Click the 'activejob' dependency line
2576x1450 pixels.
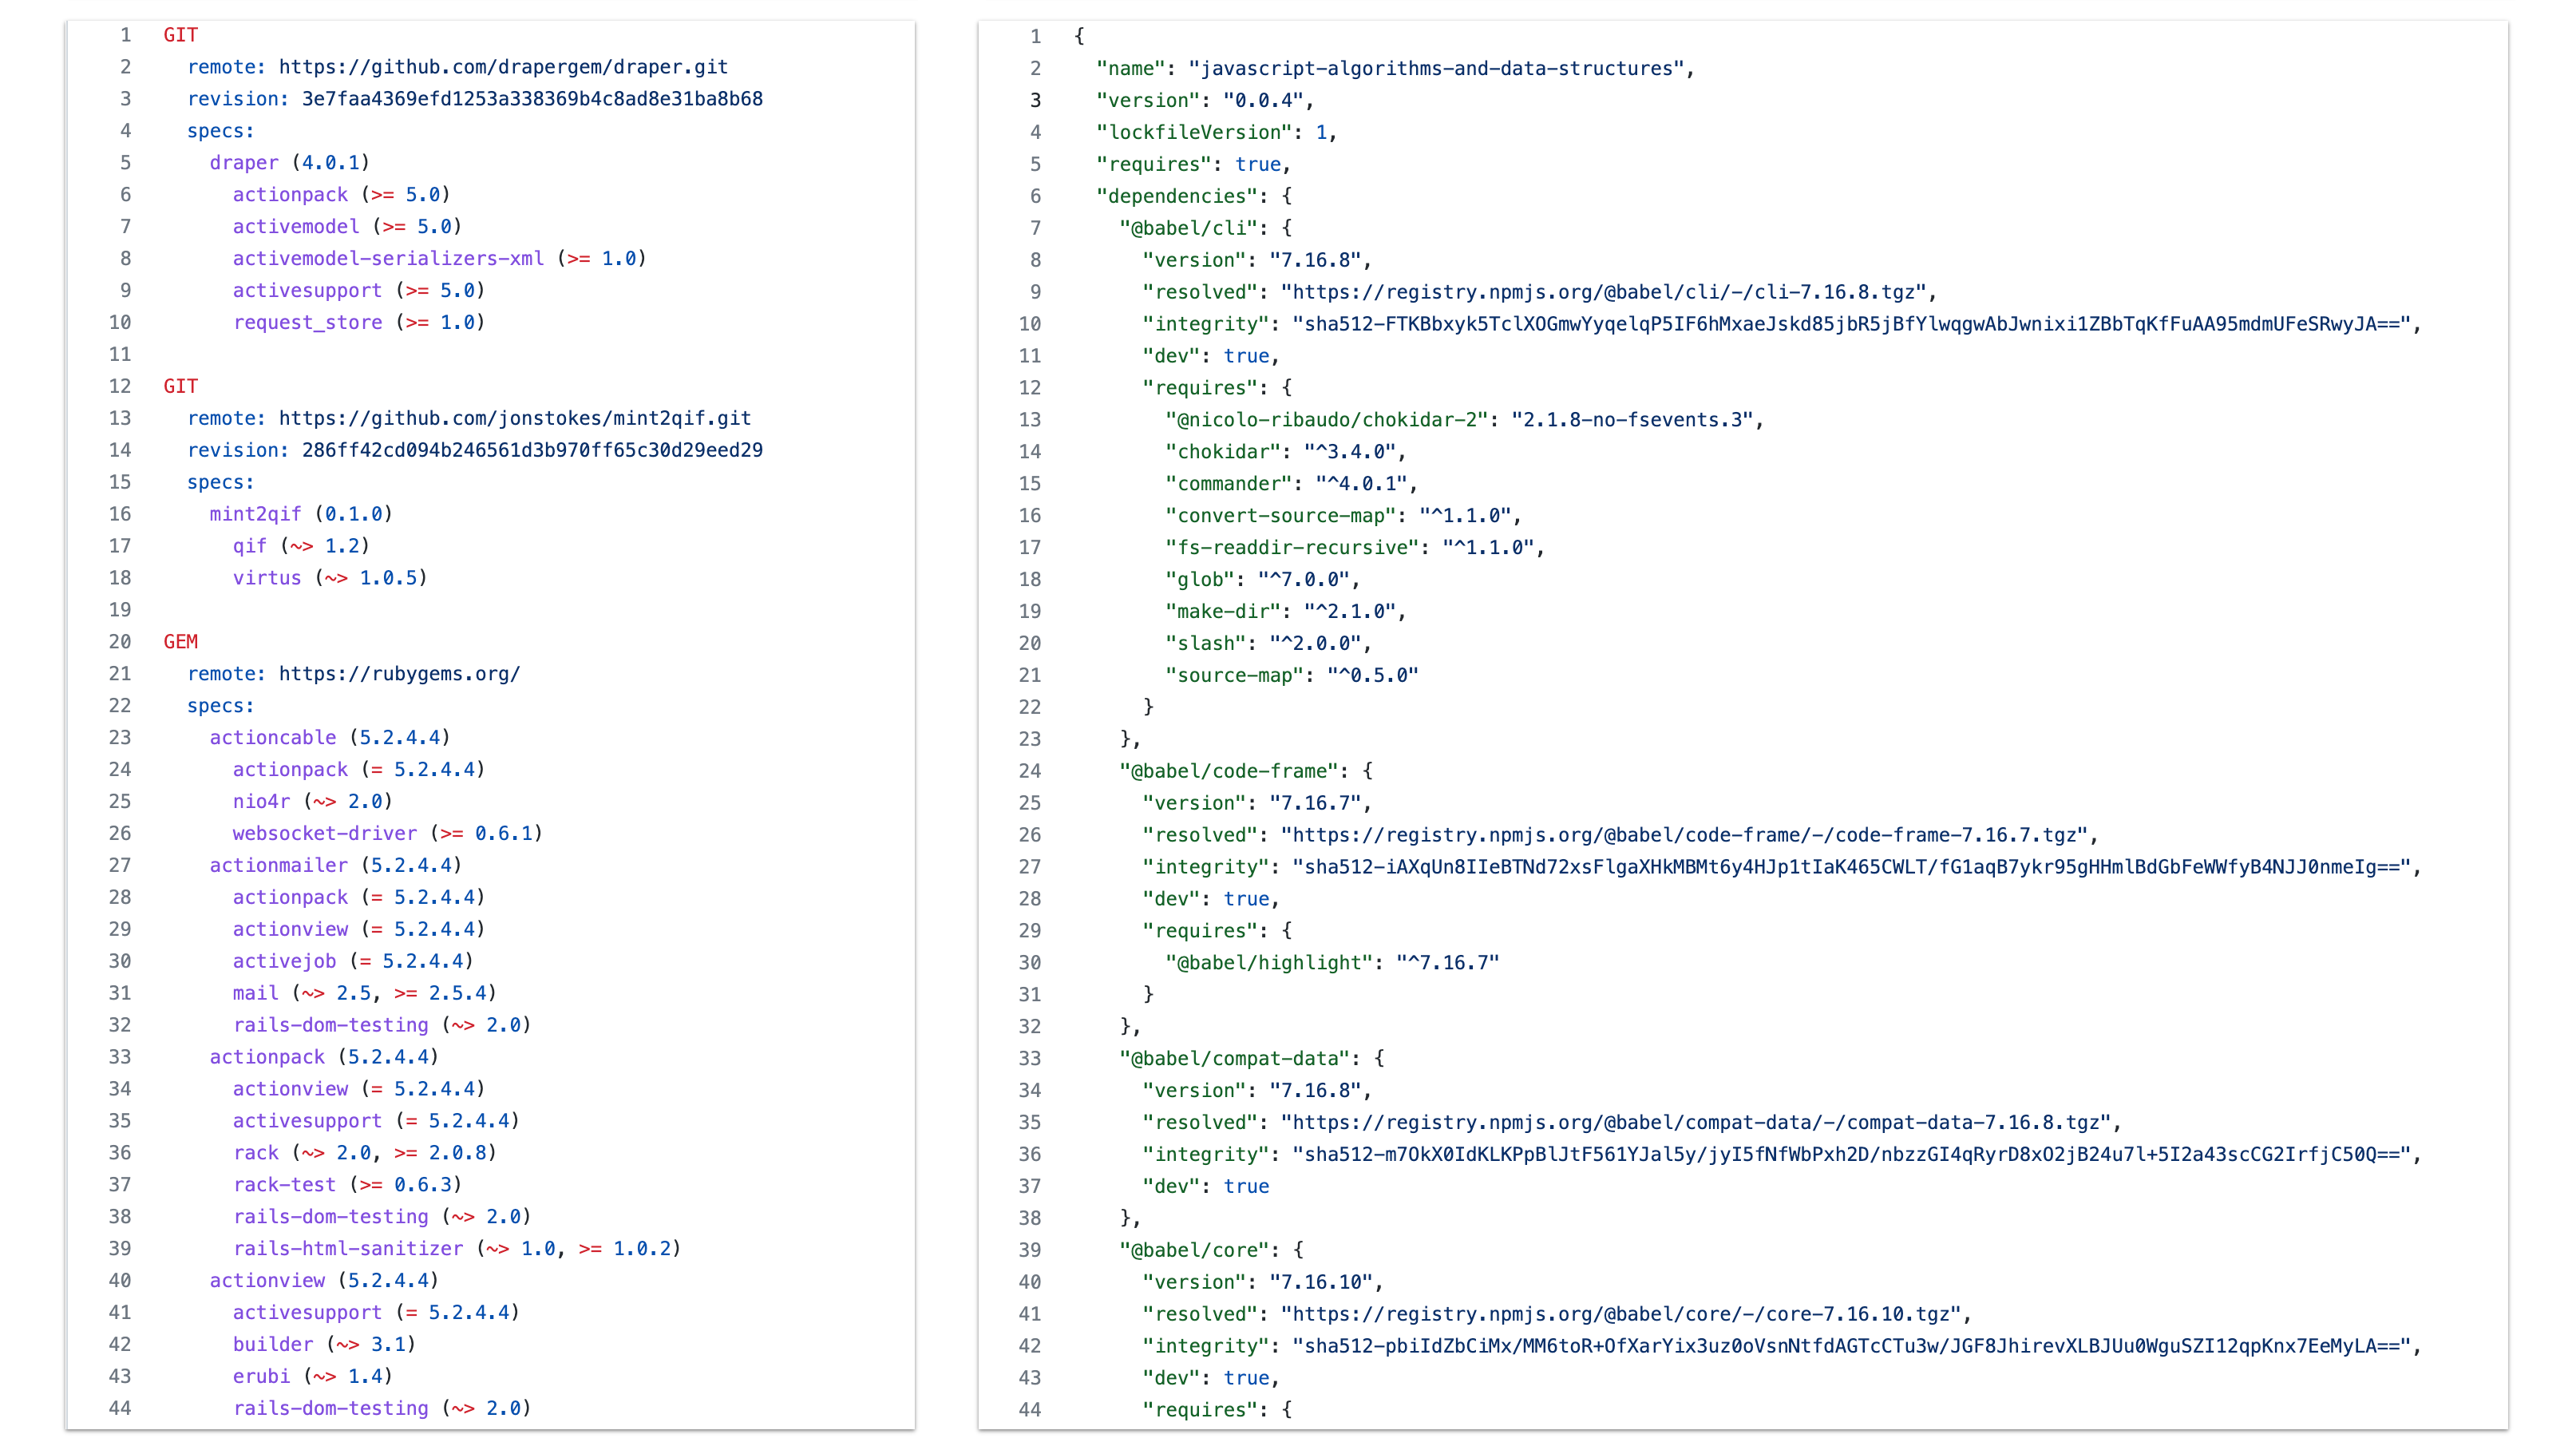tap(353, 961)
